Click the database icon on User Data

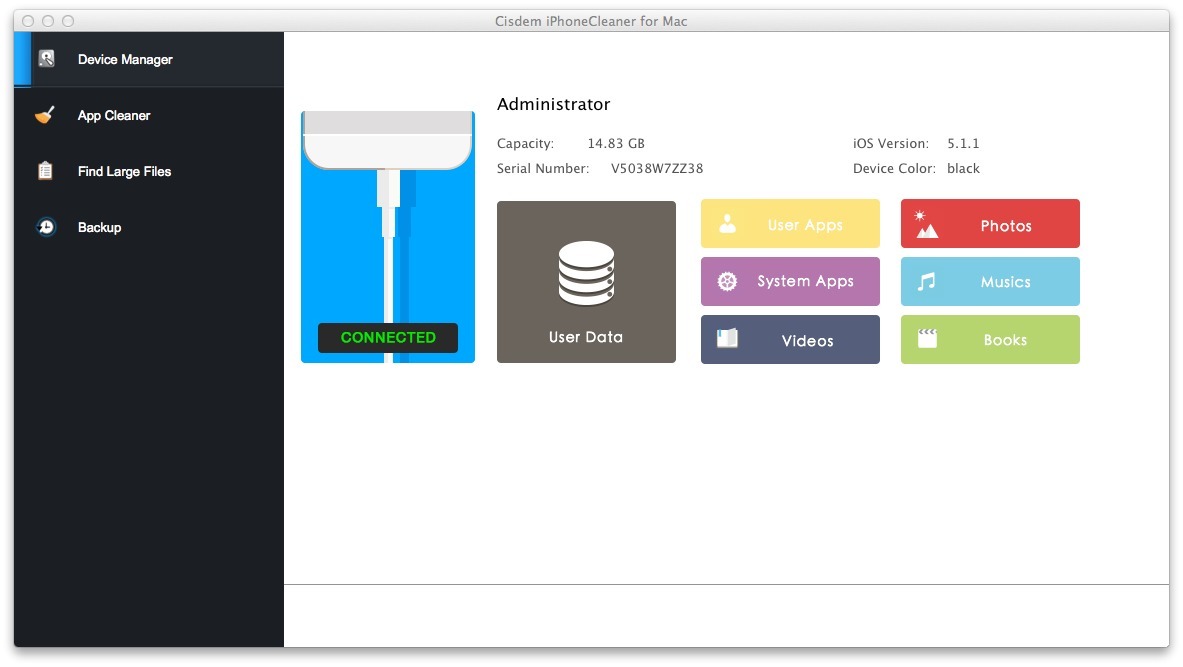pos(586,273)
